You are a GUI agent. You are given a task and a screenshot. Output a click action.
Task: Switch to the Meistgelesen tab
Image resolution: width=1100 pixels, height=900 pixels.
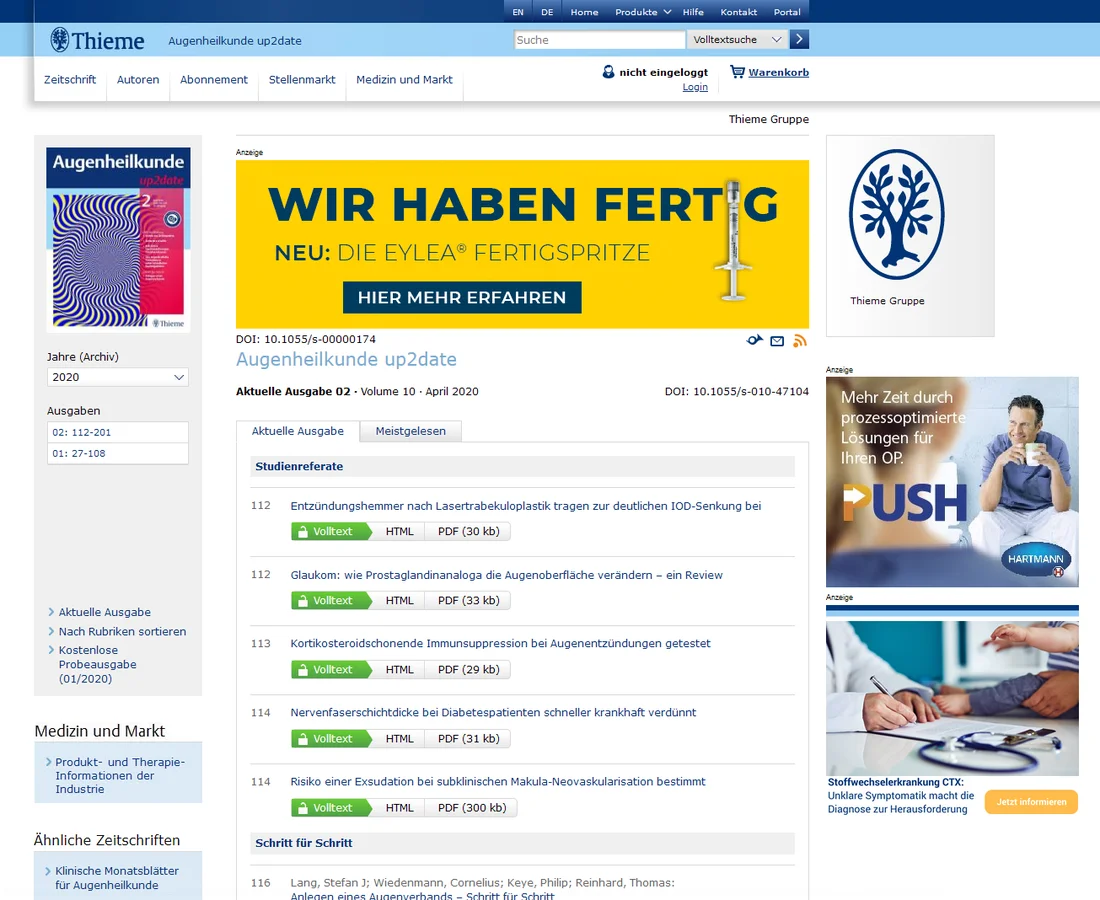[x=409, y=432]
